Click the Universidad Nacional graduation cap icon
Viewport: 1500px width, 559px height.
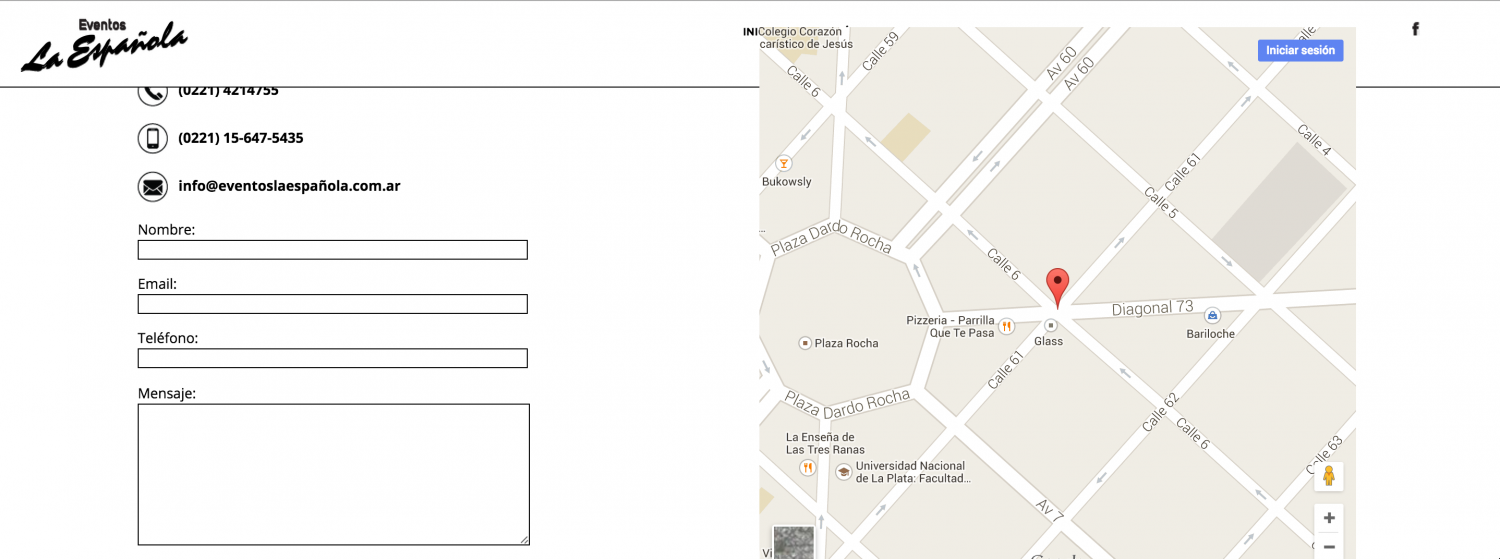coord(843,471)
